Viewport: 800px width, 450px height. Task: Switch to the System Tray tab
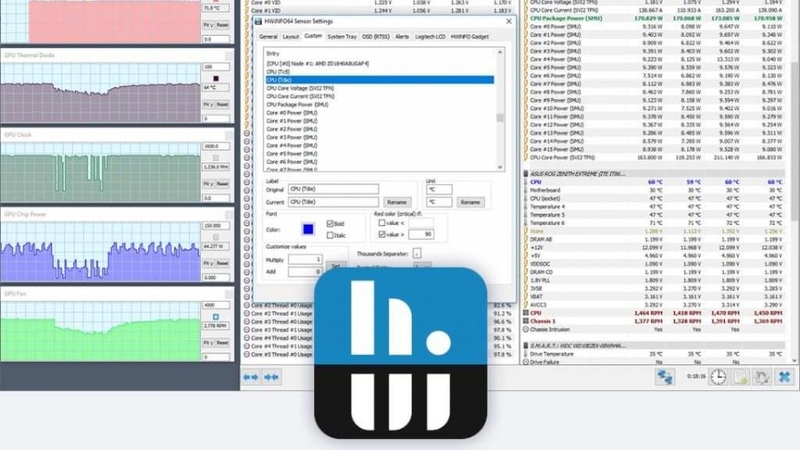[x=342, y=37]
